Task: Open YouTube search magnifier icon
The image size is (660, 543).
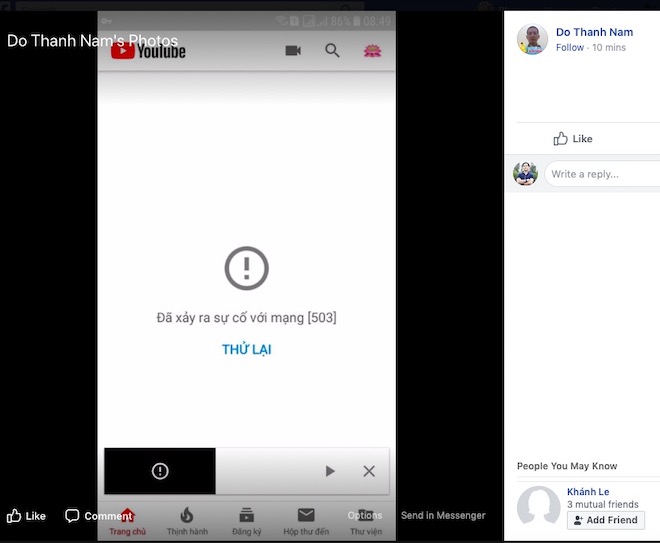Action: tap(332, 51)
